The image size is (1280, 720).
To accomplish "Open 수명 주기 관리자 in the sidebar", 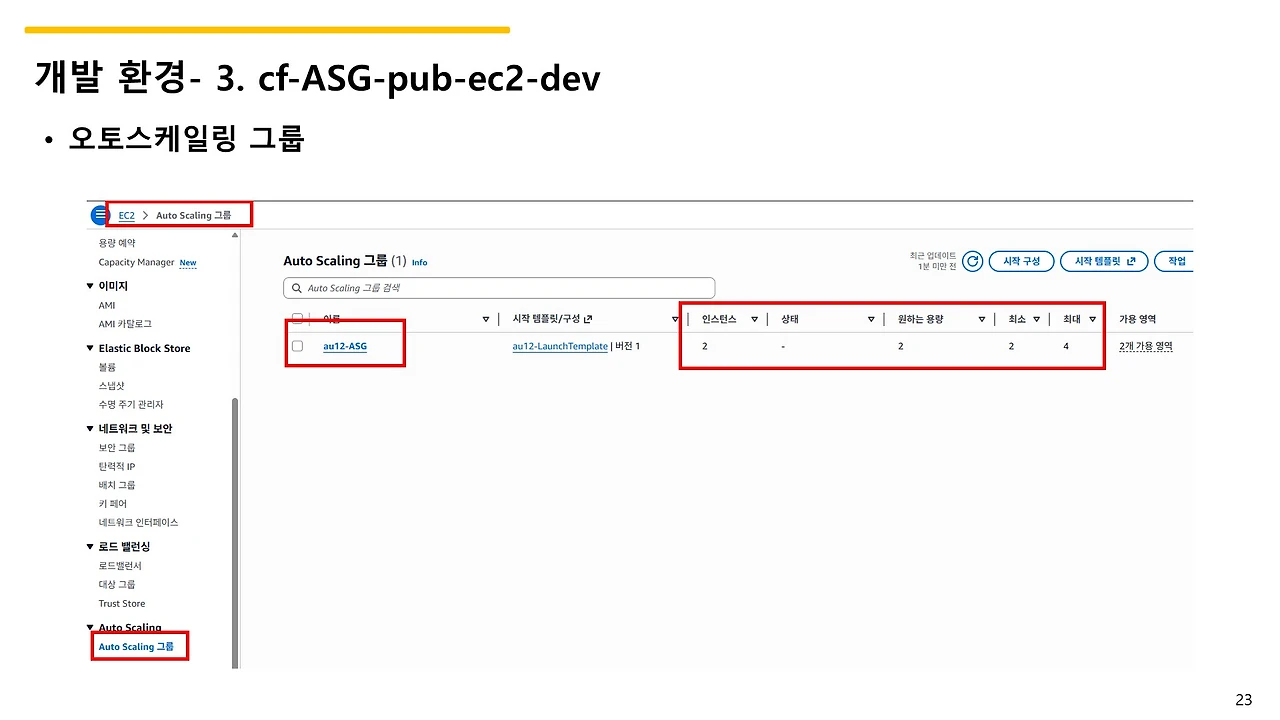I will click(x=131, y=404).
